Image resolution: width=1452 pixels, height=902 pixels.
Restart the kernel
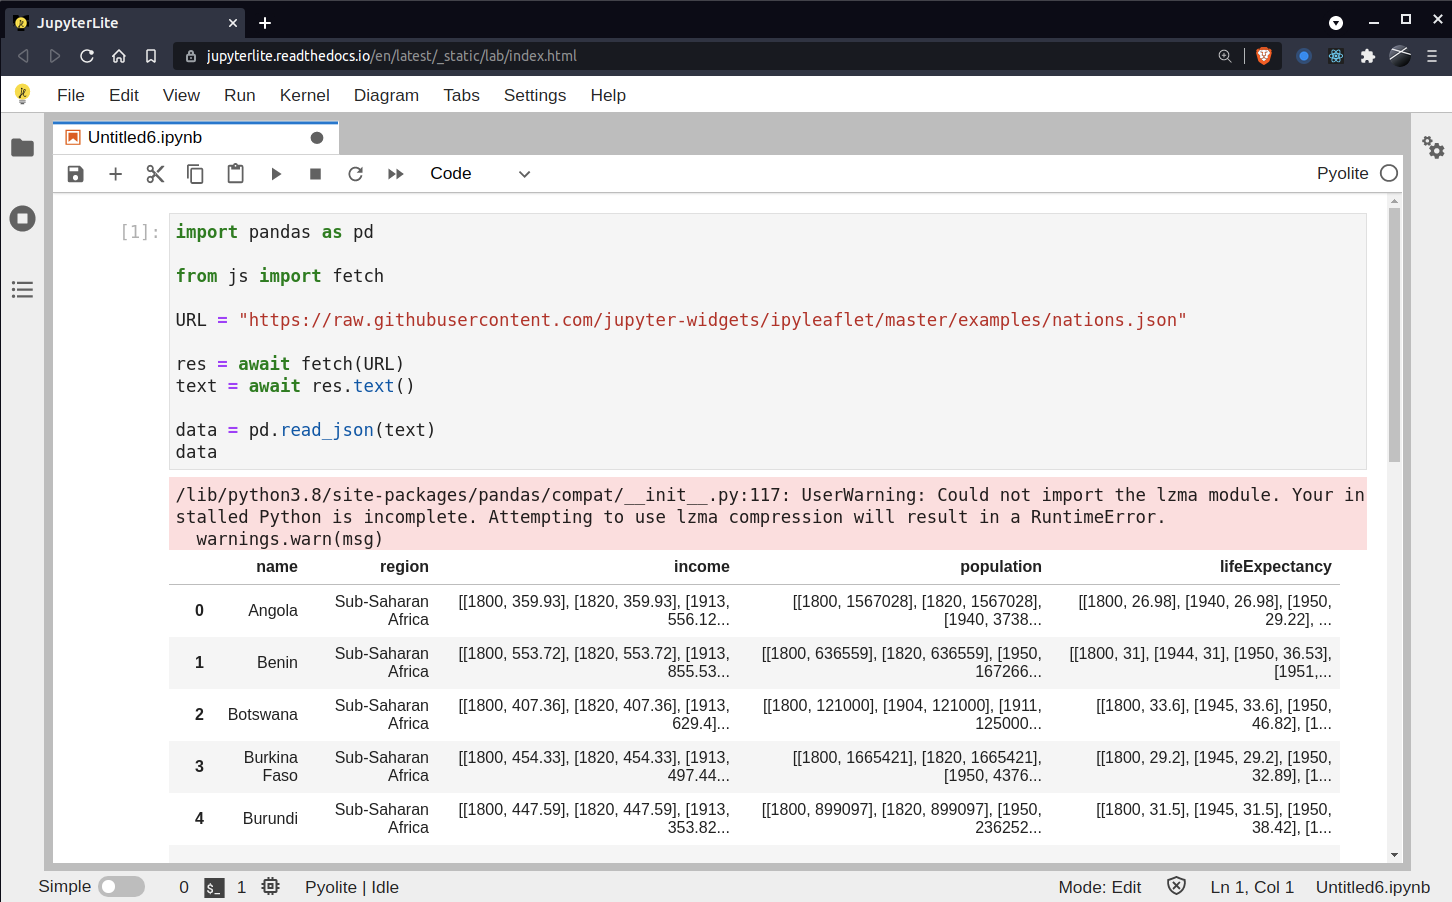pos(355,173)
